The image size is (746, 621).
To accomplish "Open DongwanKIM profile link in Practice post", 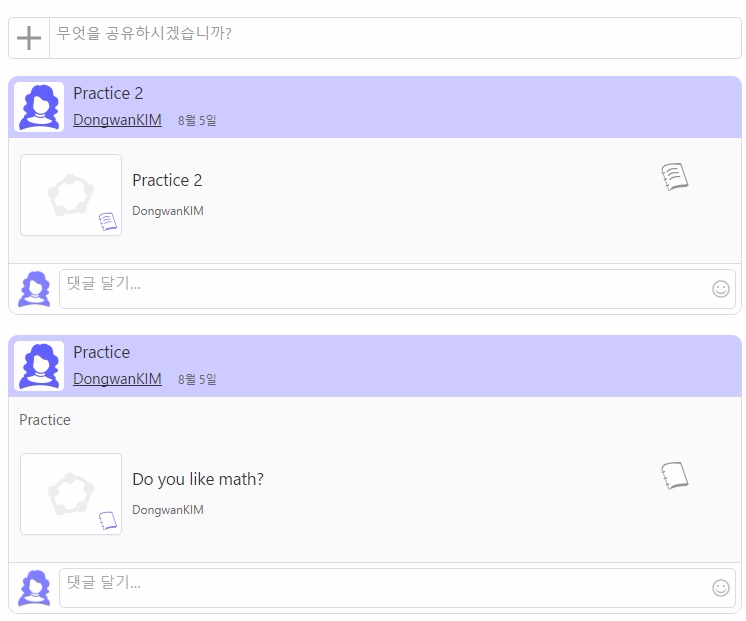I will 117,379.
